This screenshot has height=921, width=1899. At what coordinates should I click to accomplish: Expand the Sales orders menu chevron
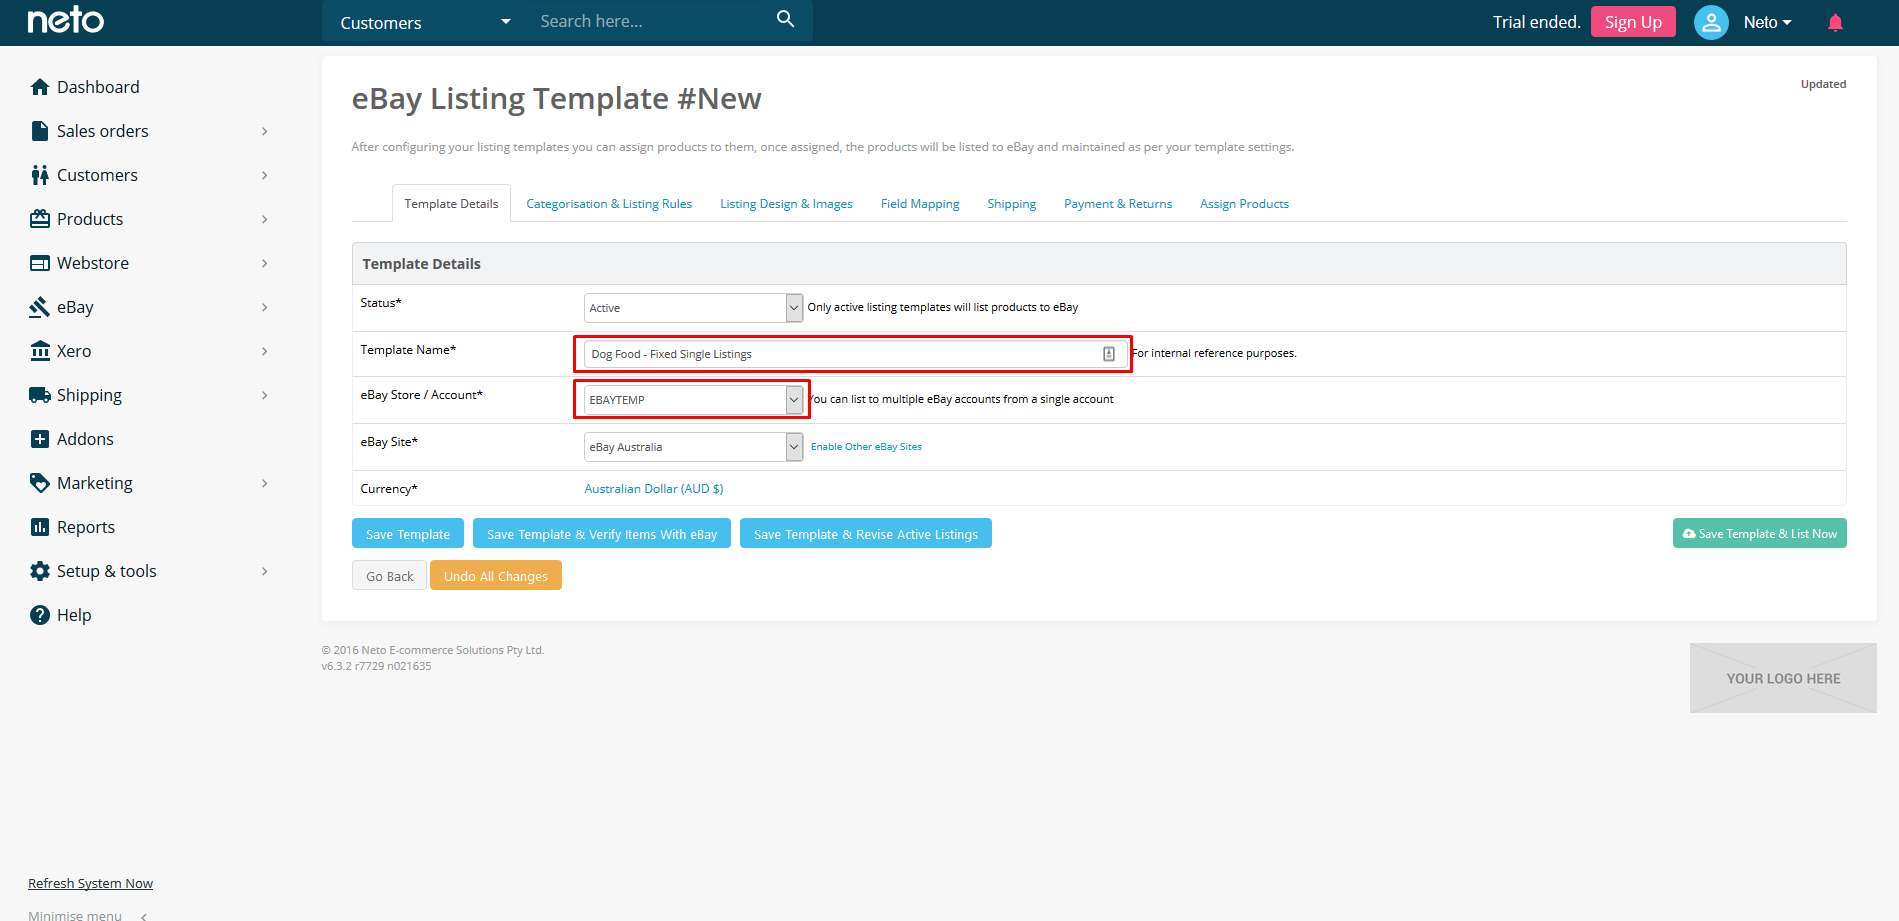coord(265,131)
